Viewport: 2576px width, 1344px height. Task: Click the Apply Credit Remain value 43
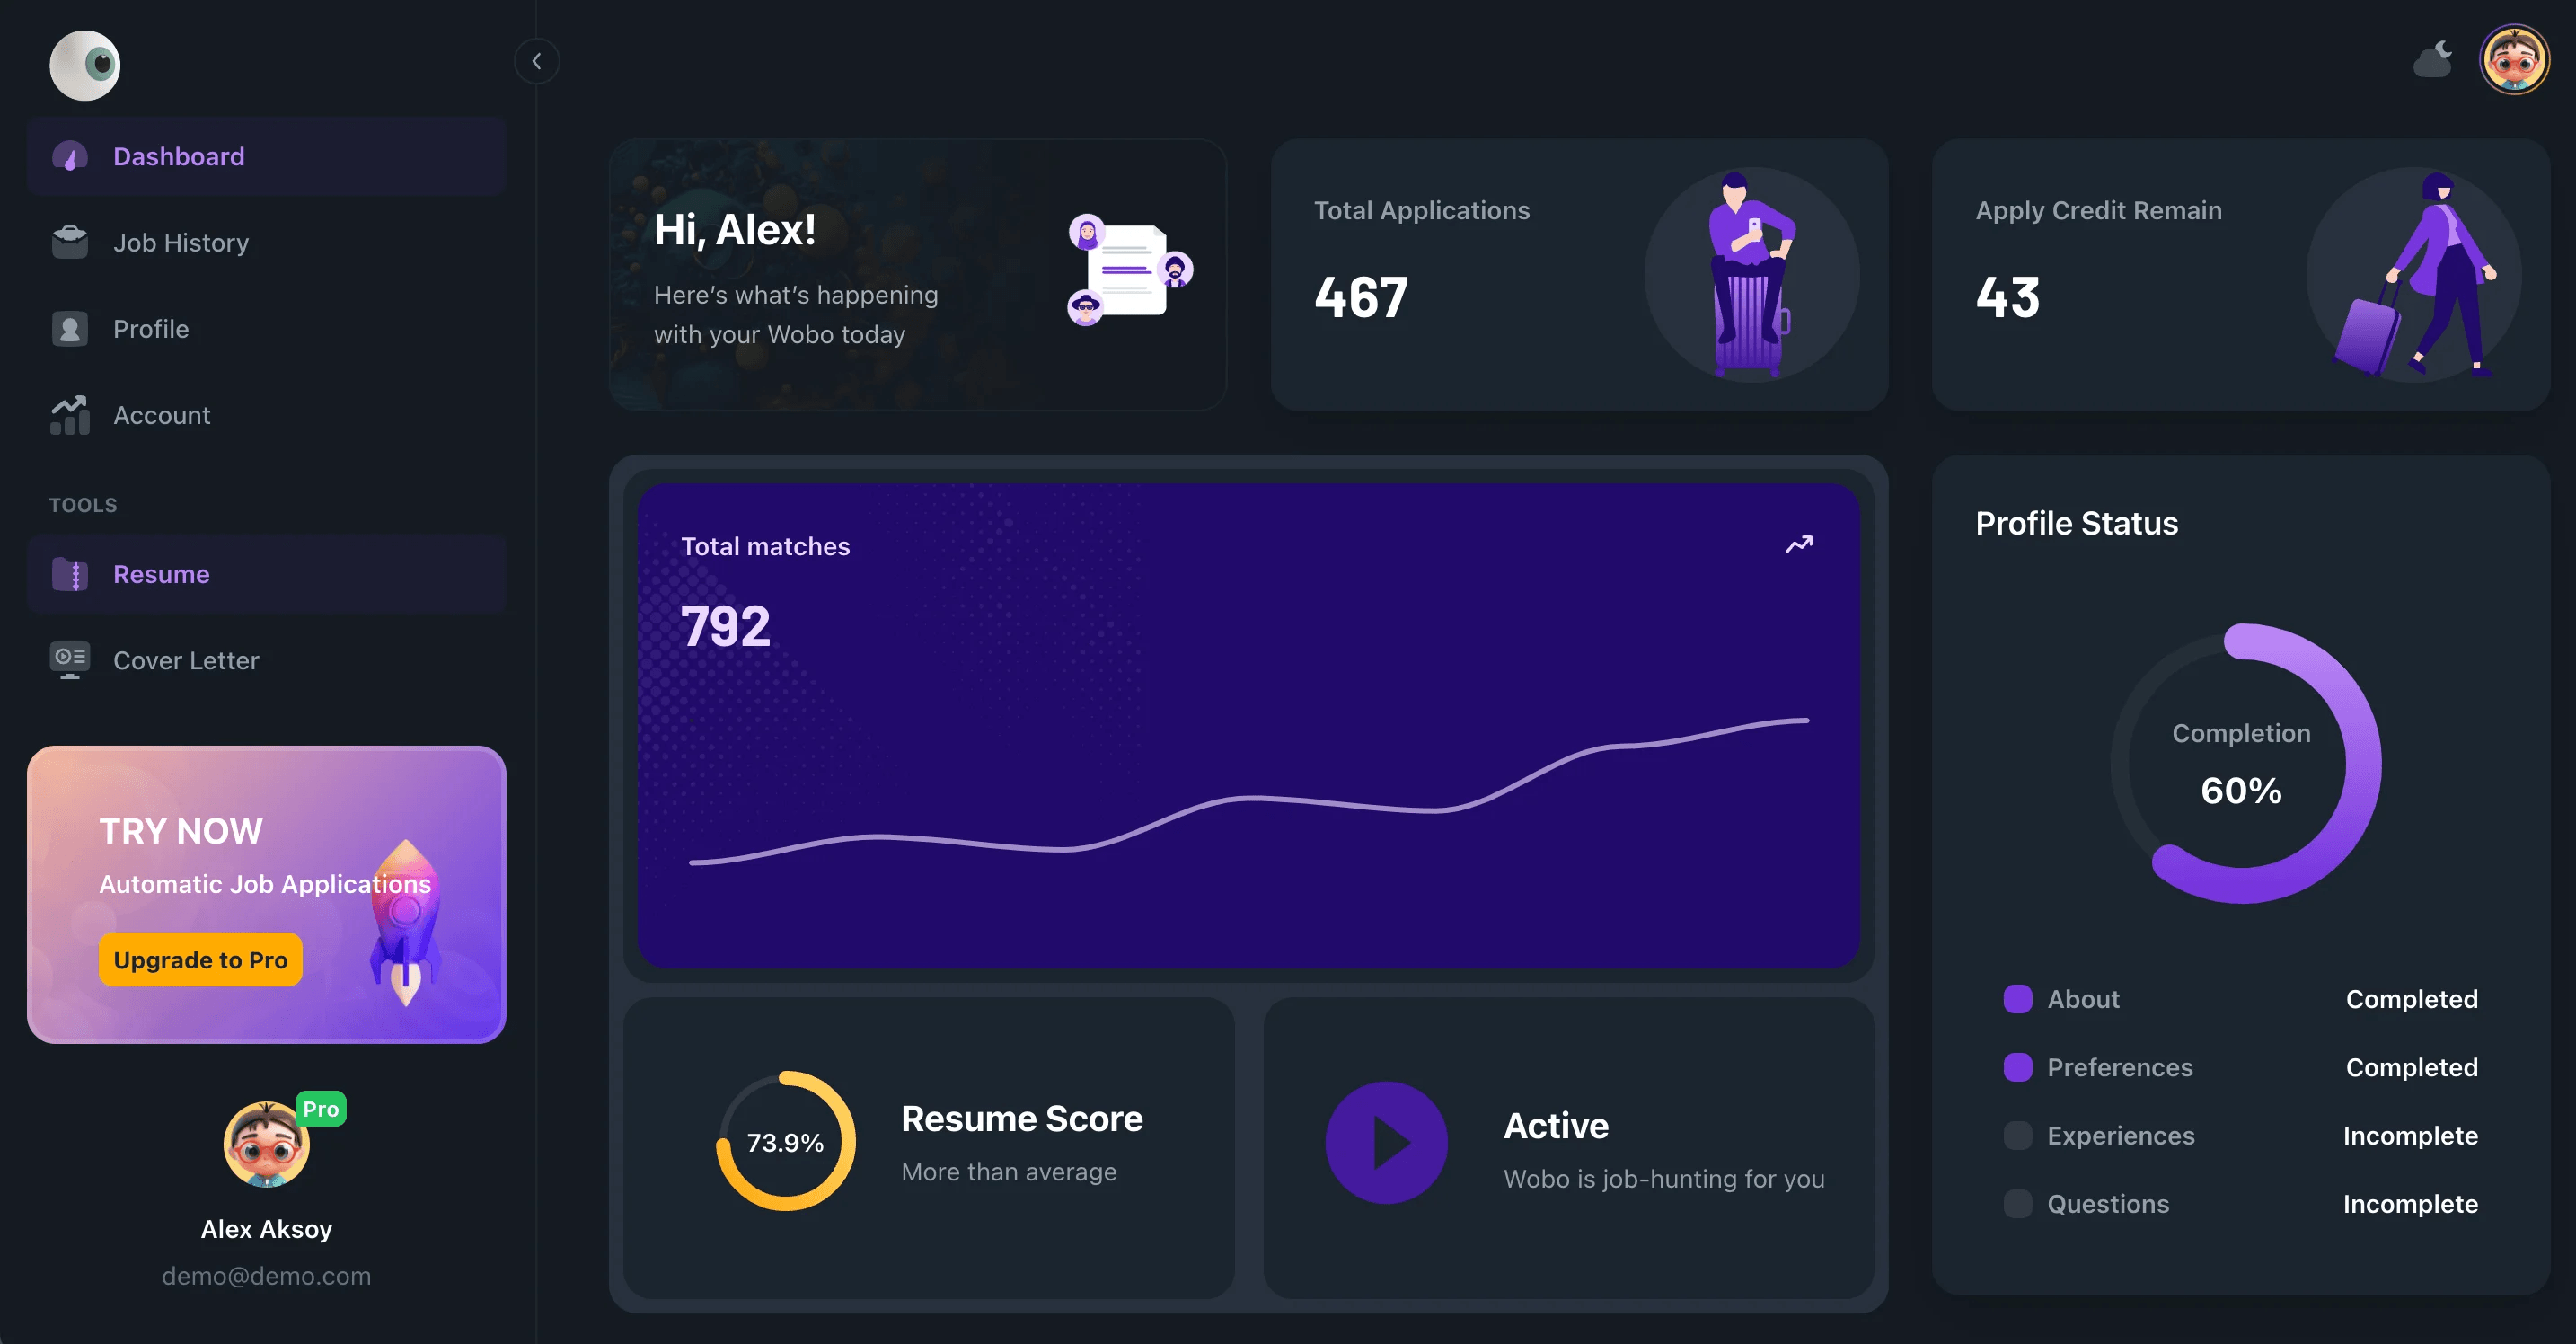2007,297
